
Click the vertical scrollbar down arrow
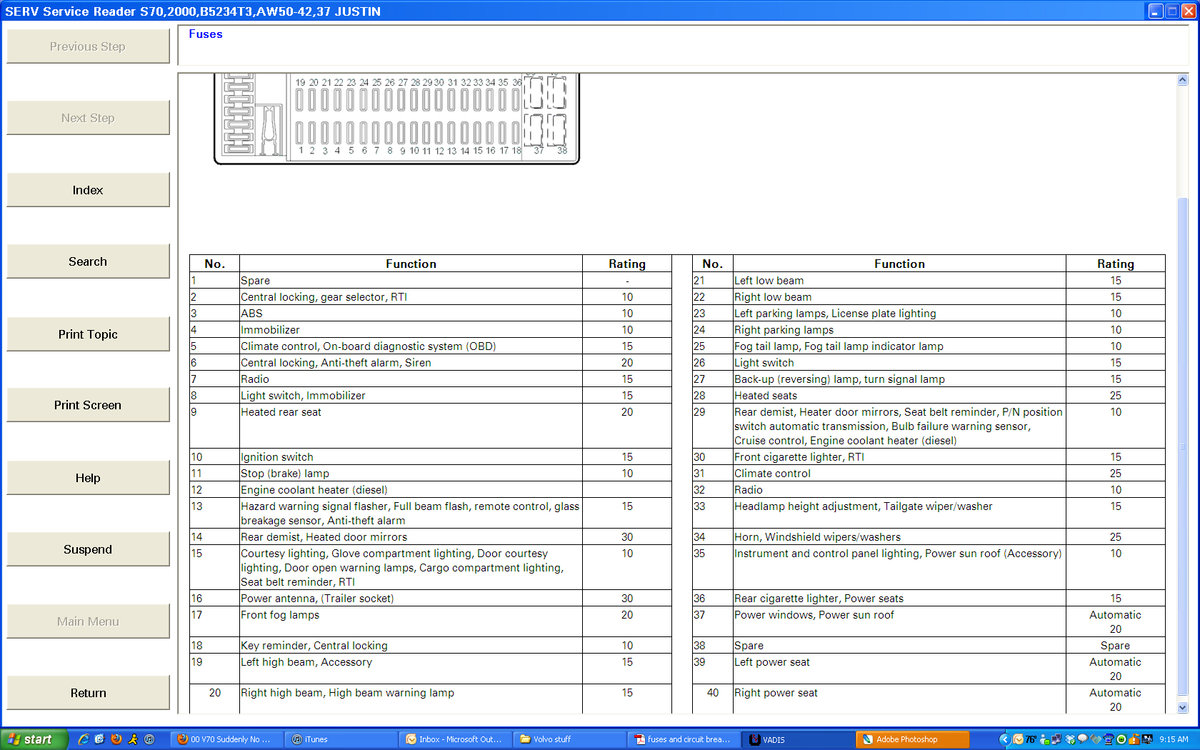click(1183, 707)
